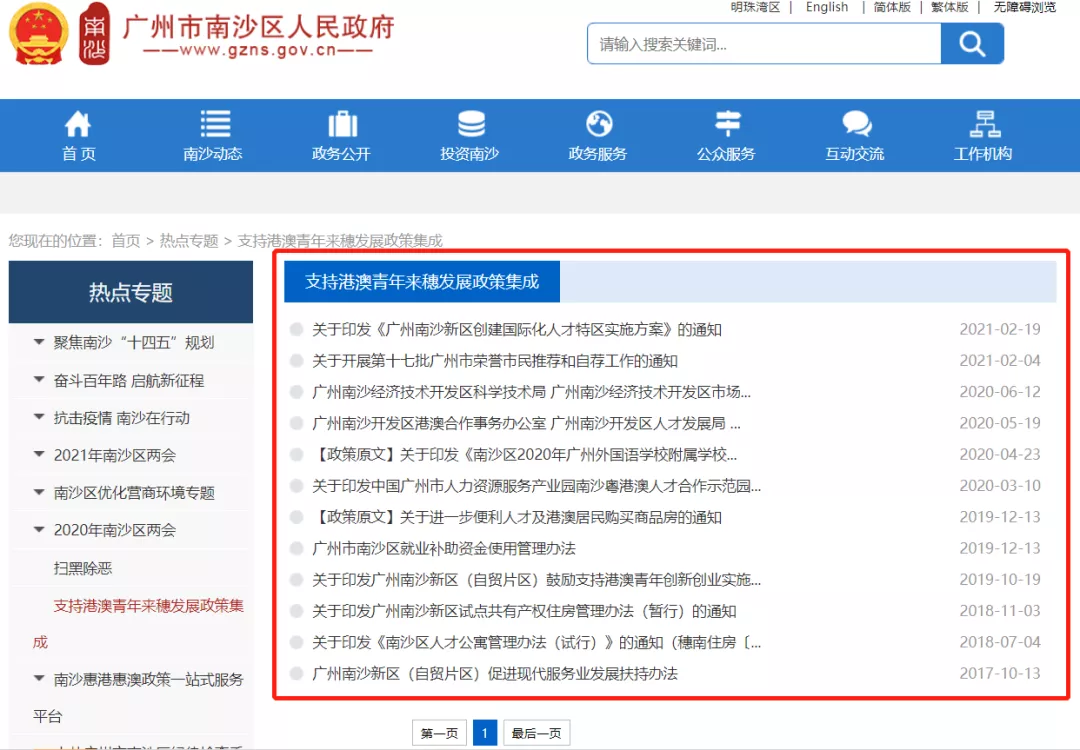Open the 明珠湾区 link in top bar

[755, 7]
